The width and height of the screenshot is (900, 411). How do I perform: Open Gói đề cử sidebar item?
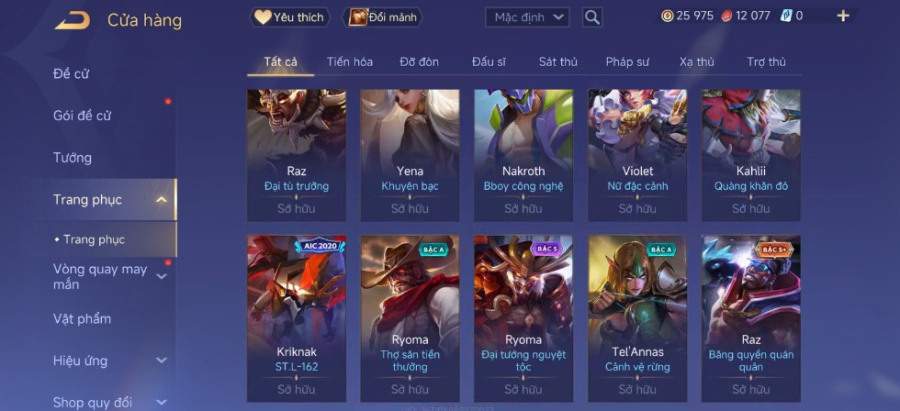point(82,115)
